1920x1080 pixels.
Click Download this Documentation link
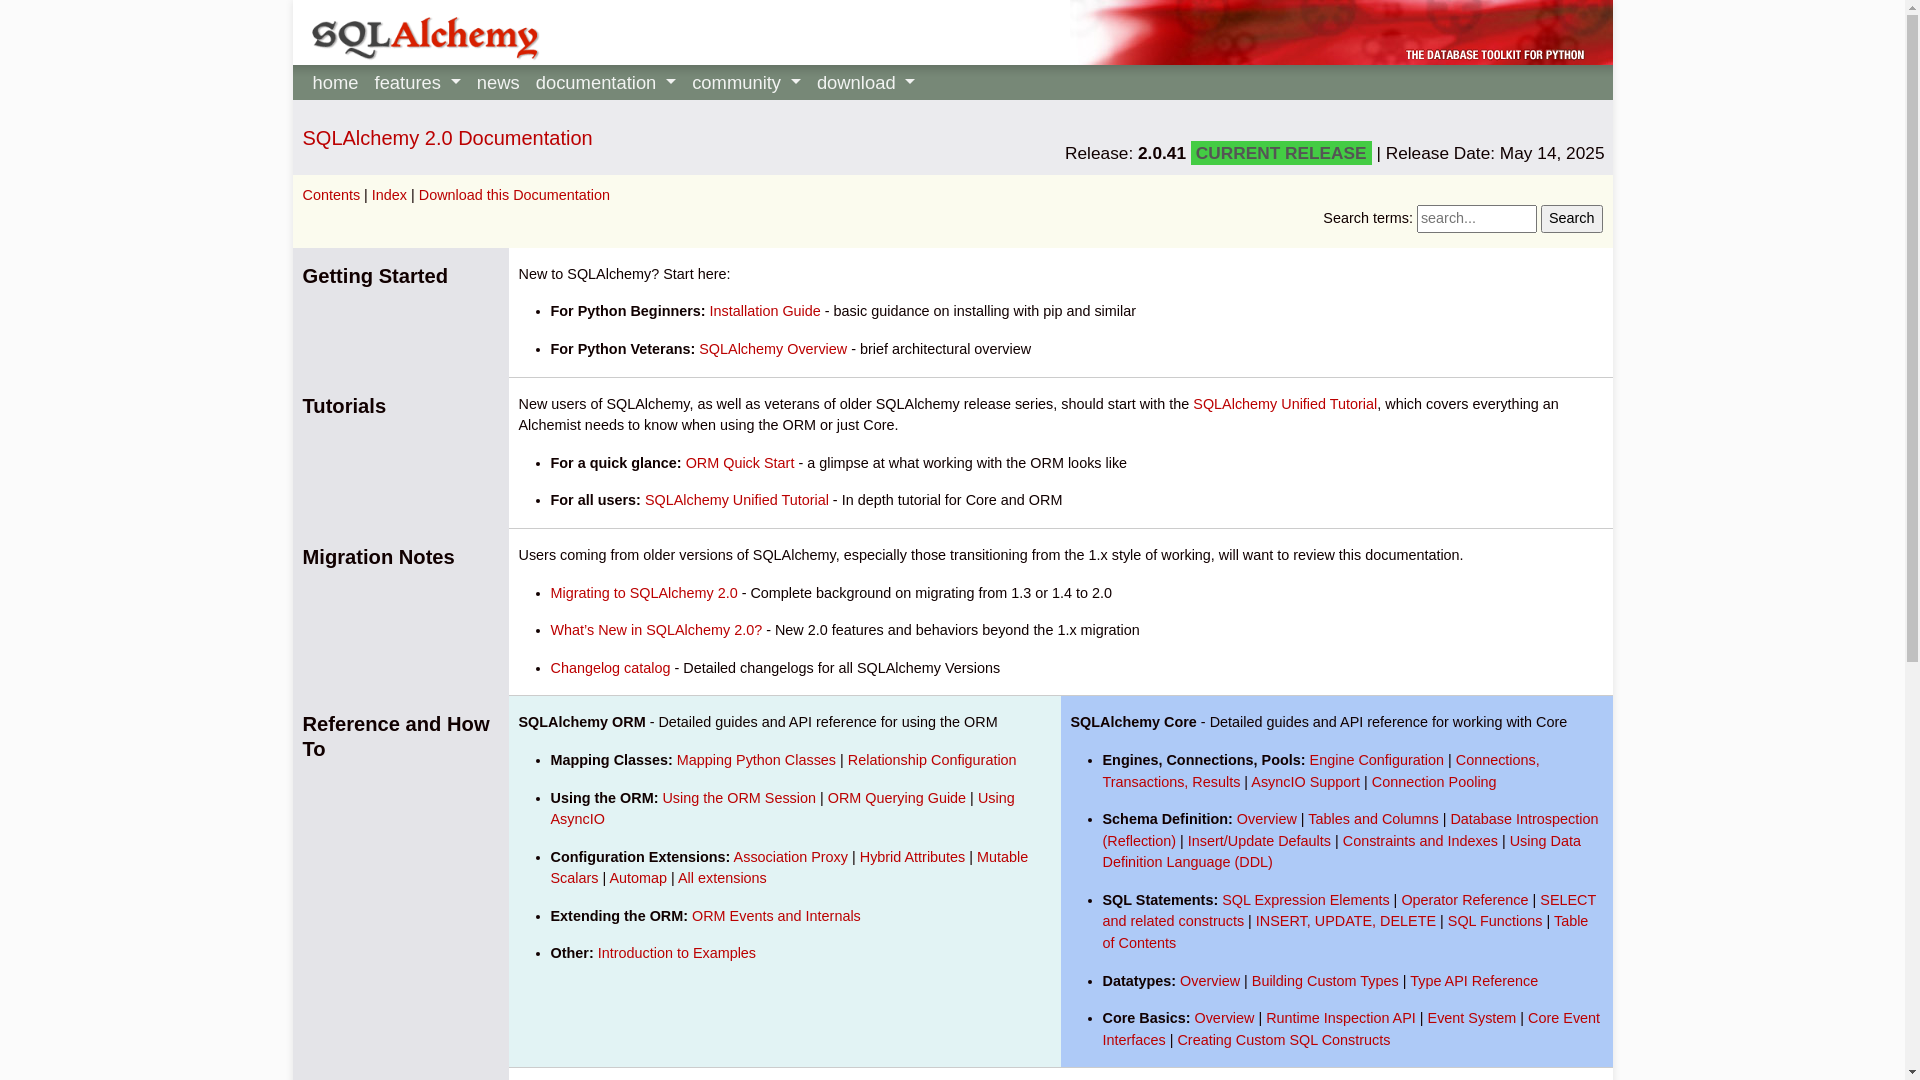514,195
